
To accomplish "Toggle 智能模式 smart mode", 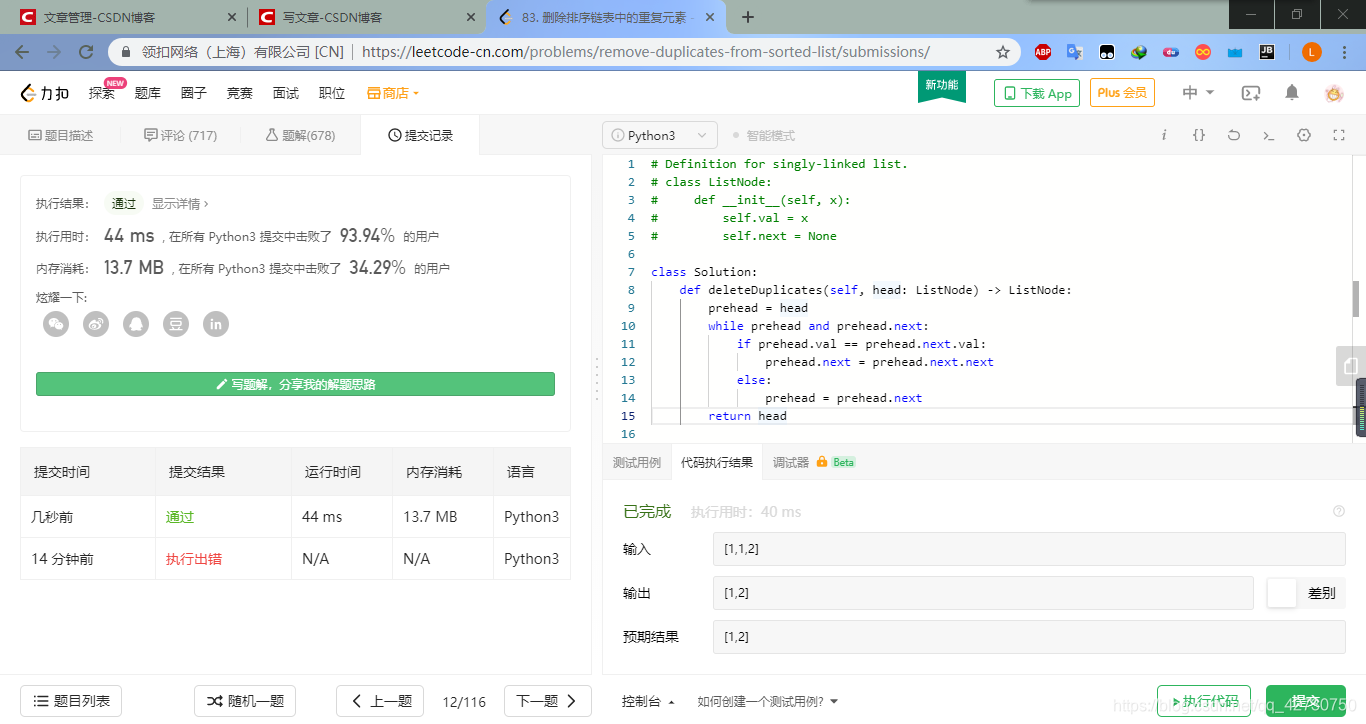I will click(764, 135).
